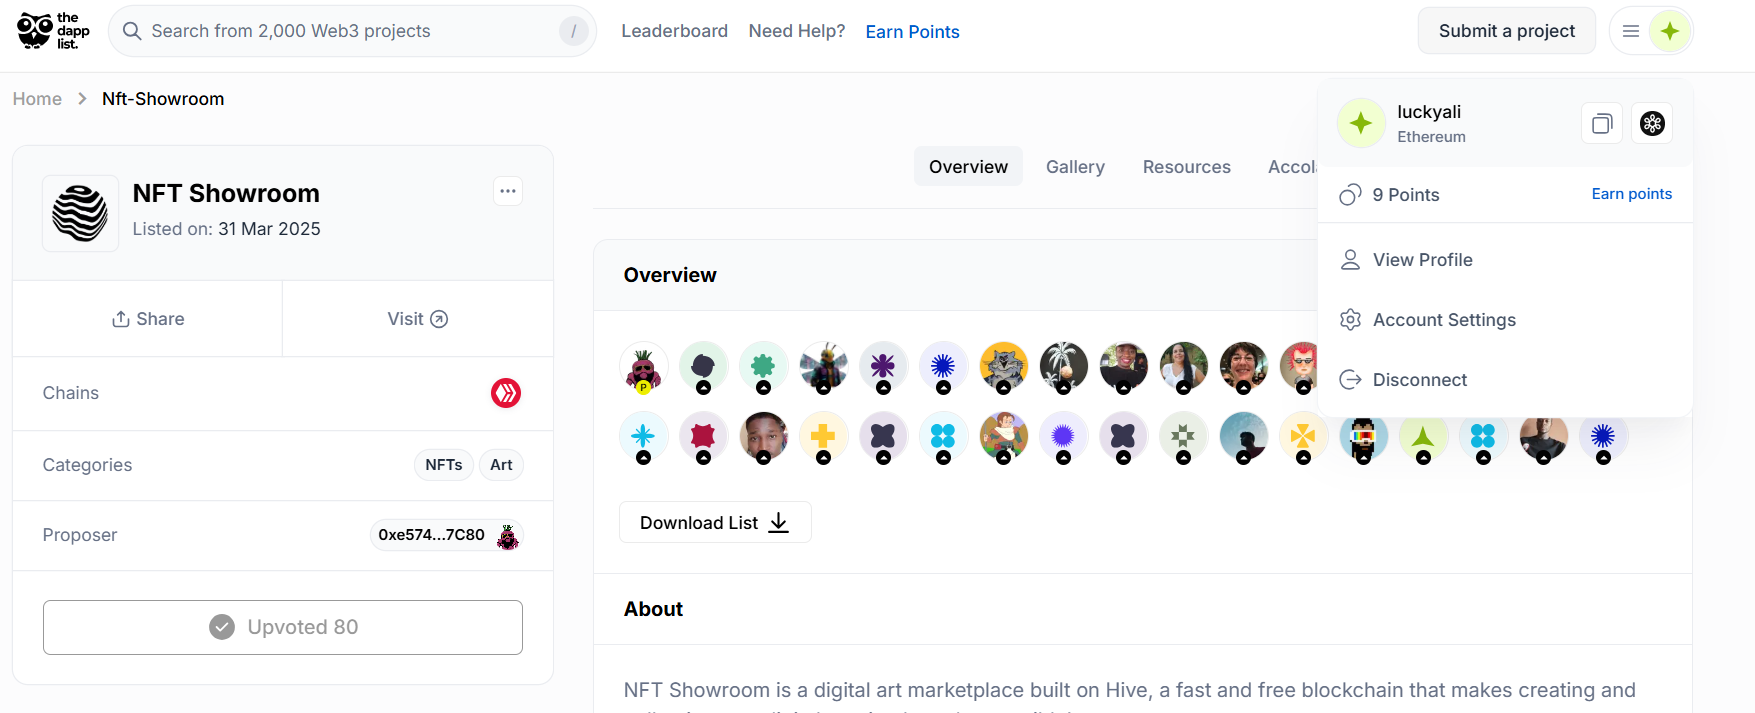Click the dapp list owl logo
Viewport: 1755px width, 713px height.
[x=54, y=31]
